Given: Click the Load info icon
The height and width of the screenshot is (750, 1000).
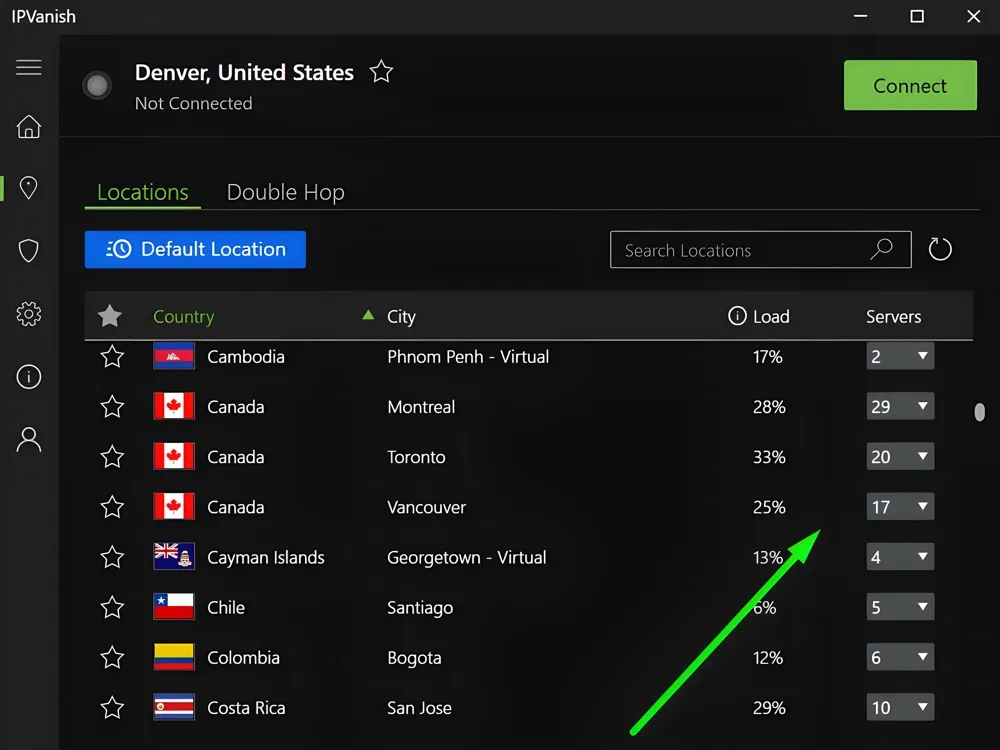Looking at the screenshot, I should pos(737,315).
